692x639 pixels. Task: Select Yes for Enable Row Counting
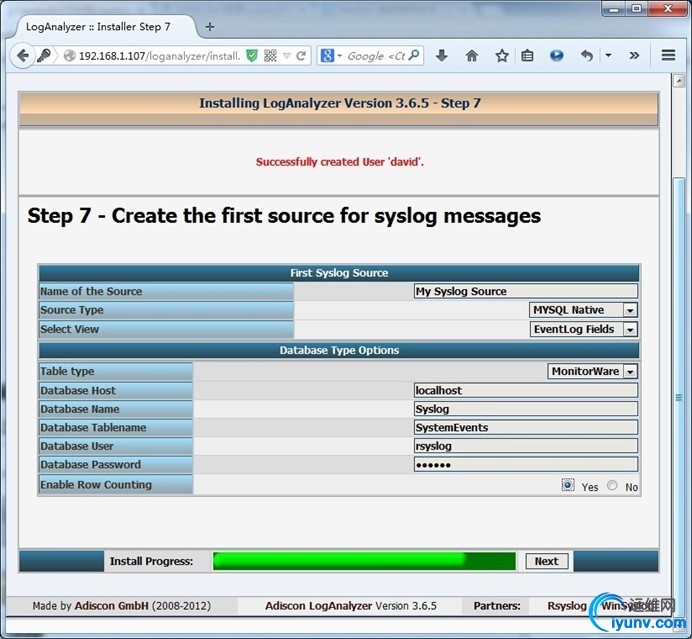tap(568, 485)
